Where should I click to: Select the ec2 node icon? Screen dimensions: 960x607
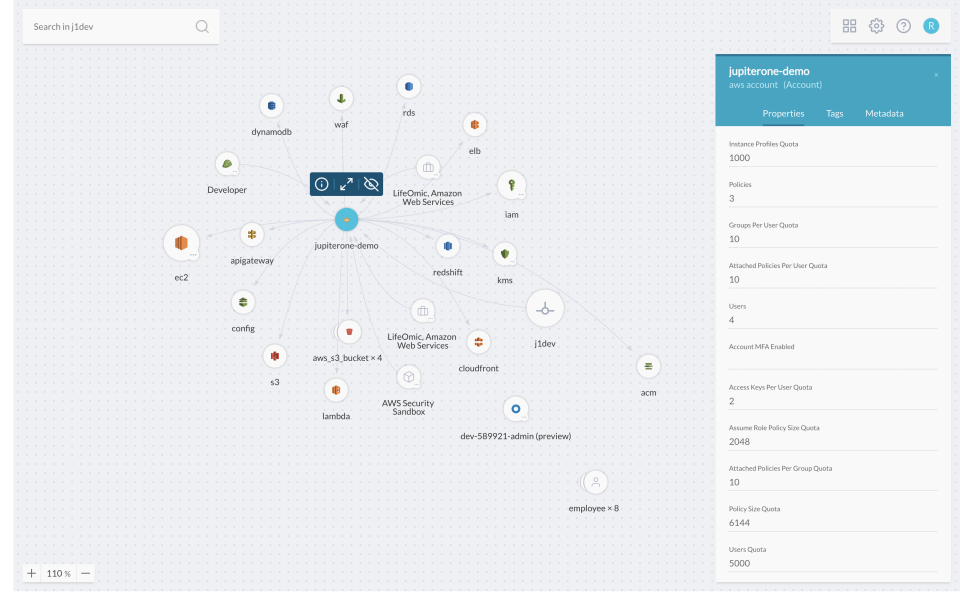pos(181,243)
